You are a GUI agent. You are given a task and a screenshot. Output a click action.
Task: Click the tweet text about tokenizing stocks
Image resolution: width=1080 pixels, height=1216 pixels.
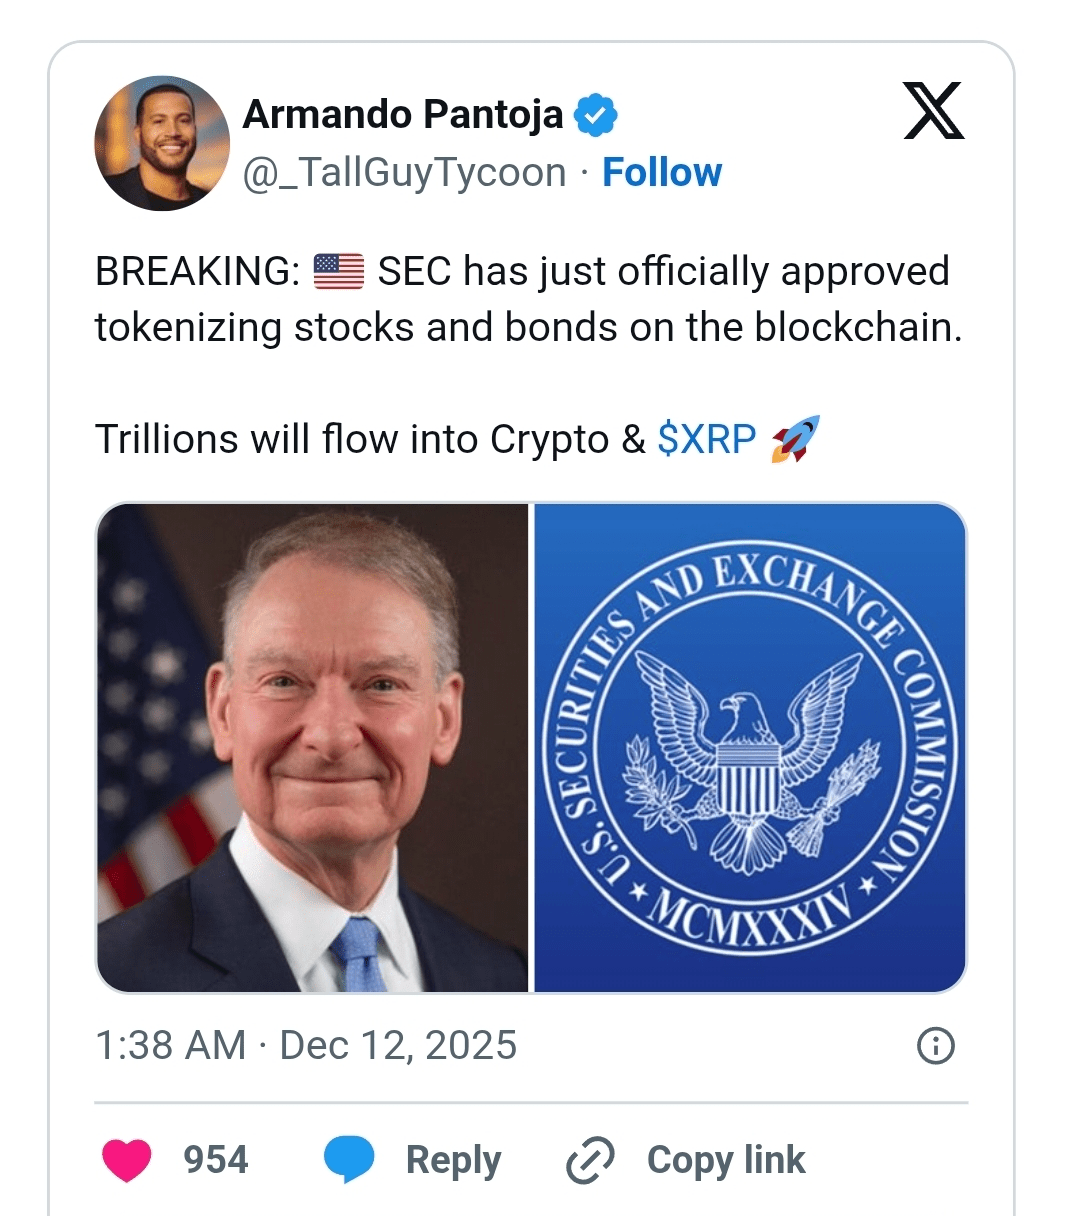(528, 327)
